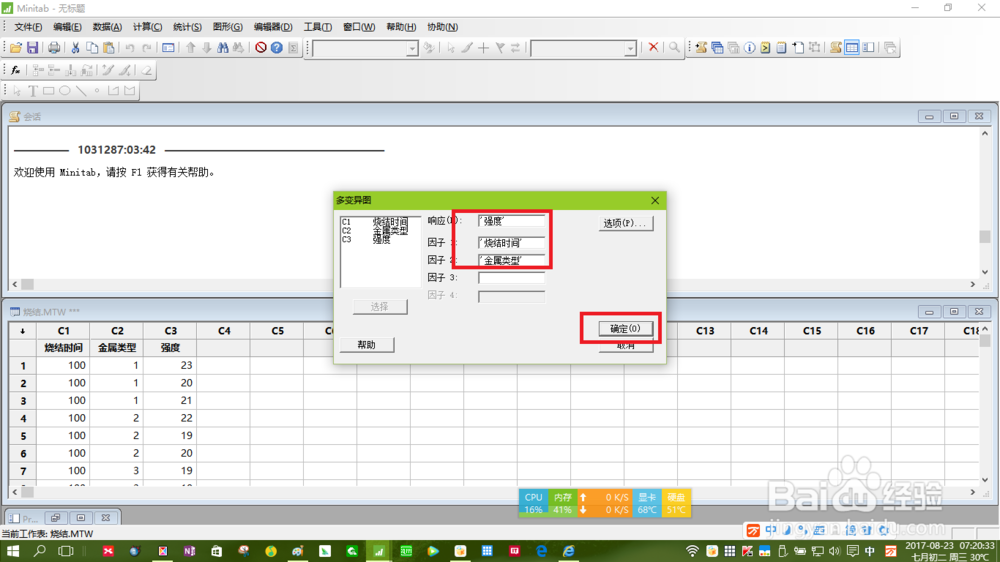Open the command line history icon
The height and width of the screenshot is (562, 1000).
click(x=765, y=48)
